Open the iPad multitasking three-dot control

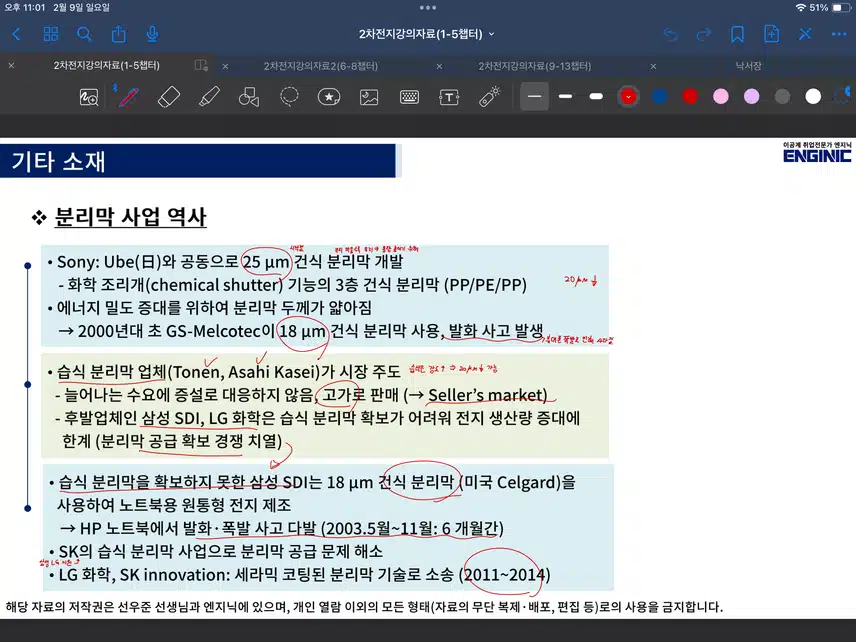(428, 8)
